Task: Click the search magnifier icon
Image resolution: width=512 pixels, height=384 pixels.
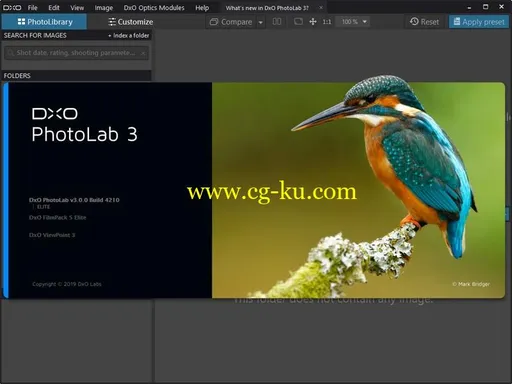Action: point(10,53)
